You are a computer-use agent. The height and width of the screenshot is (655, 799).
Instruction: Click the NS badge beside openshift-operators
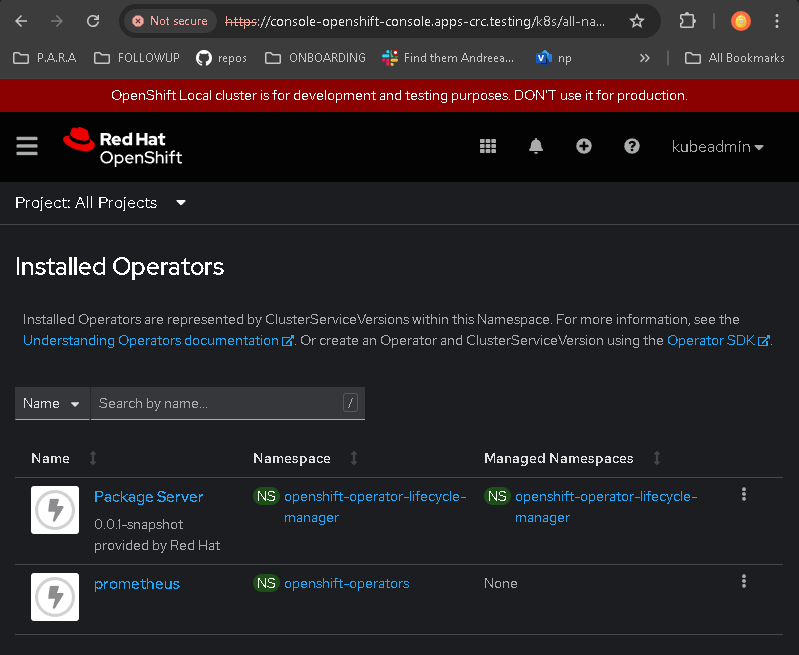pyautogui.click(x=266, y=583)
